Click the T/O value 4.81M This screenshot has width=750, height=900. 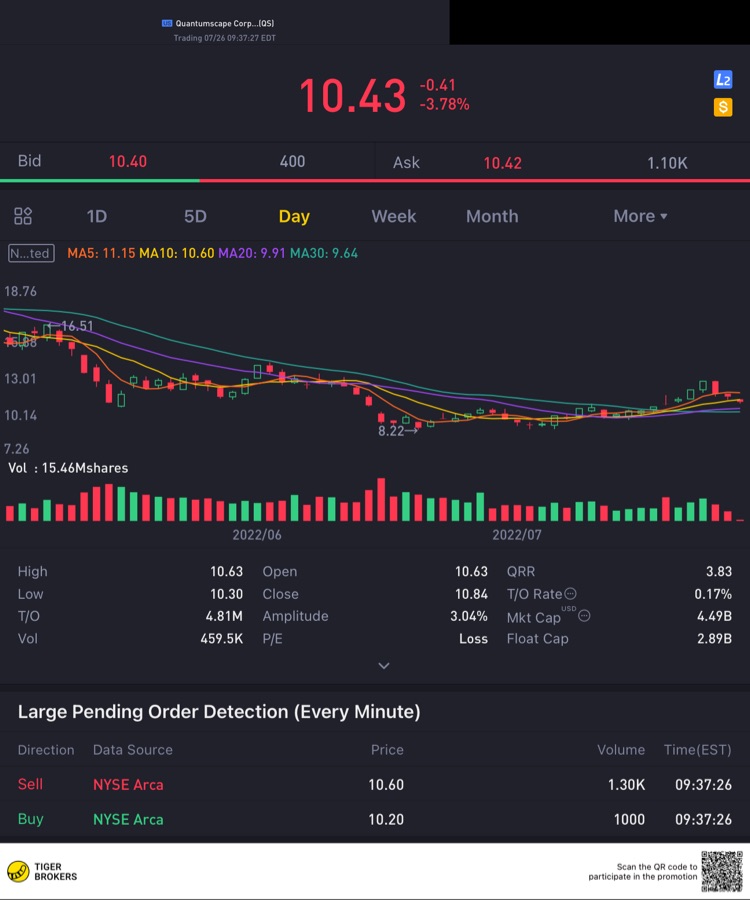coord(224,616)
